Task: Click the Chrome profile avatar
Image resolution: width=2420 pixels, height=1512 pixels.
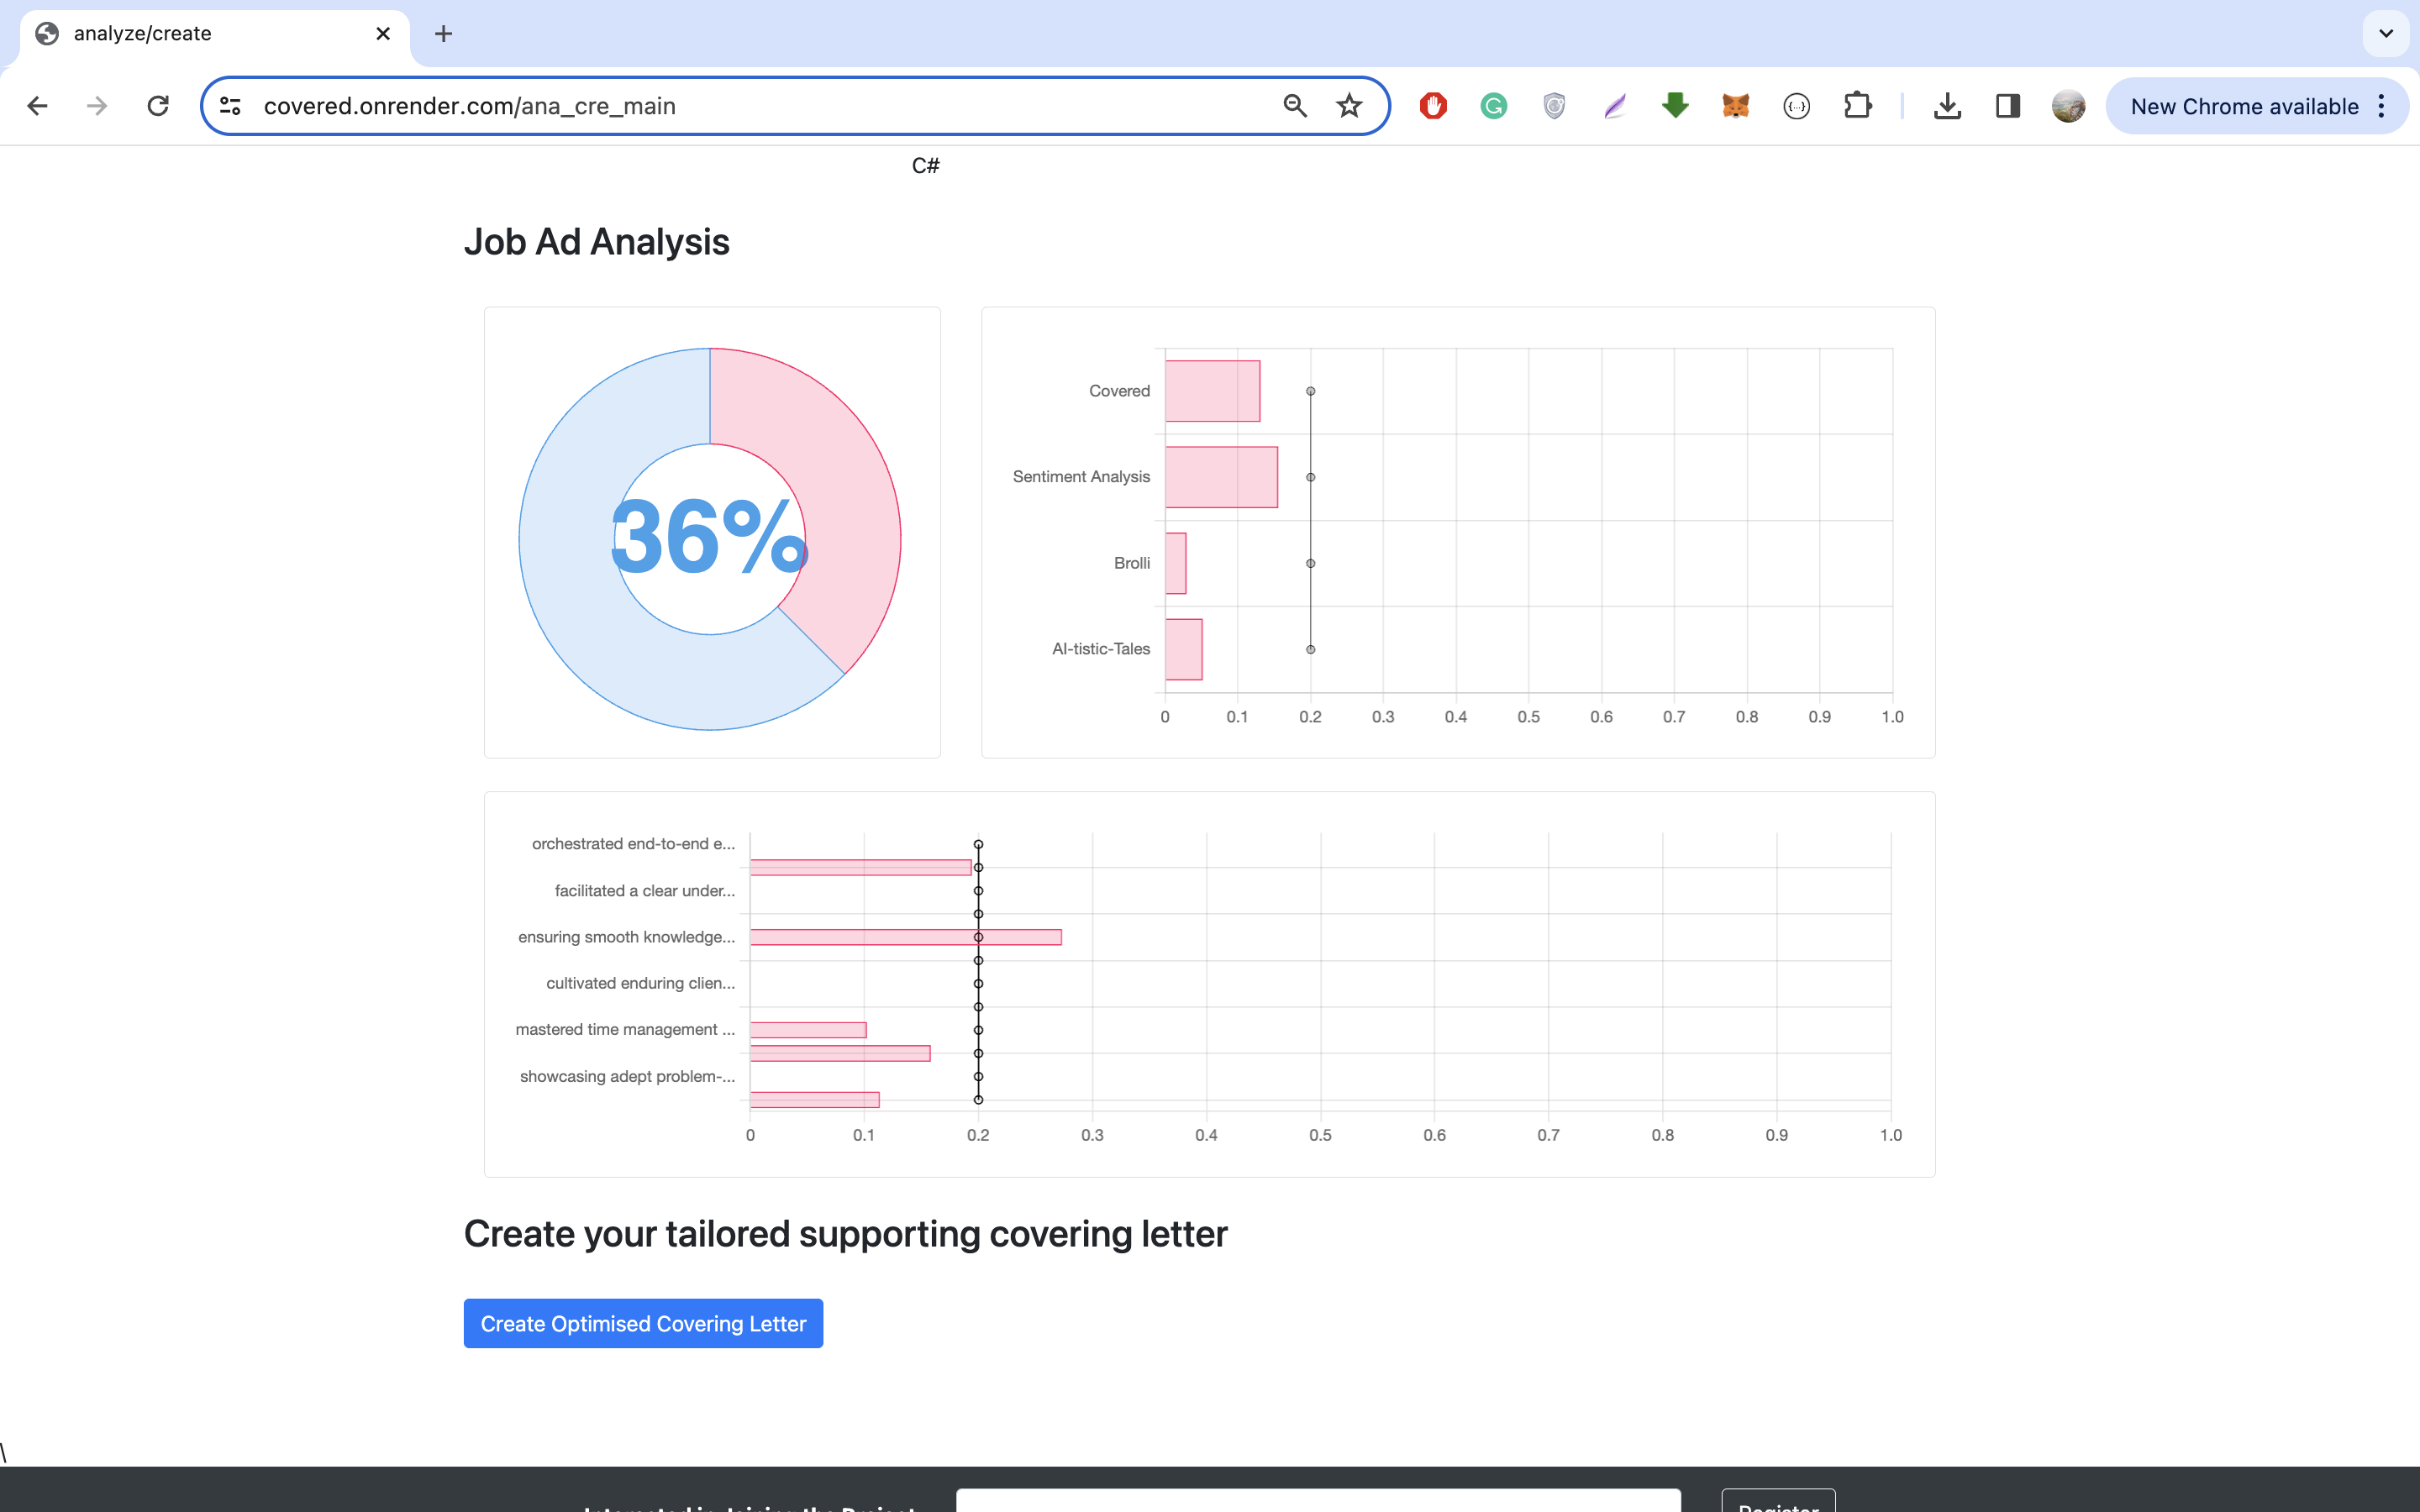Action: point(2068,106)
